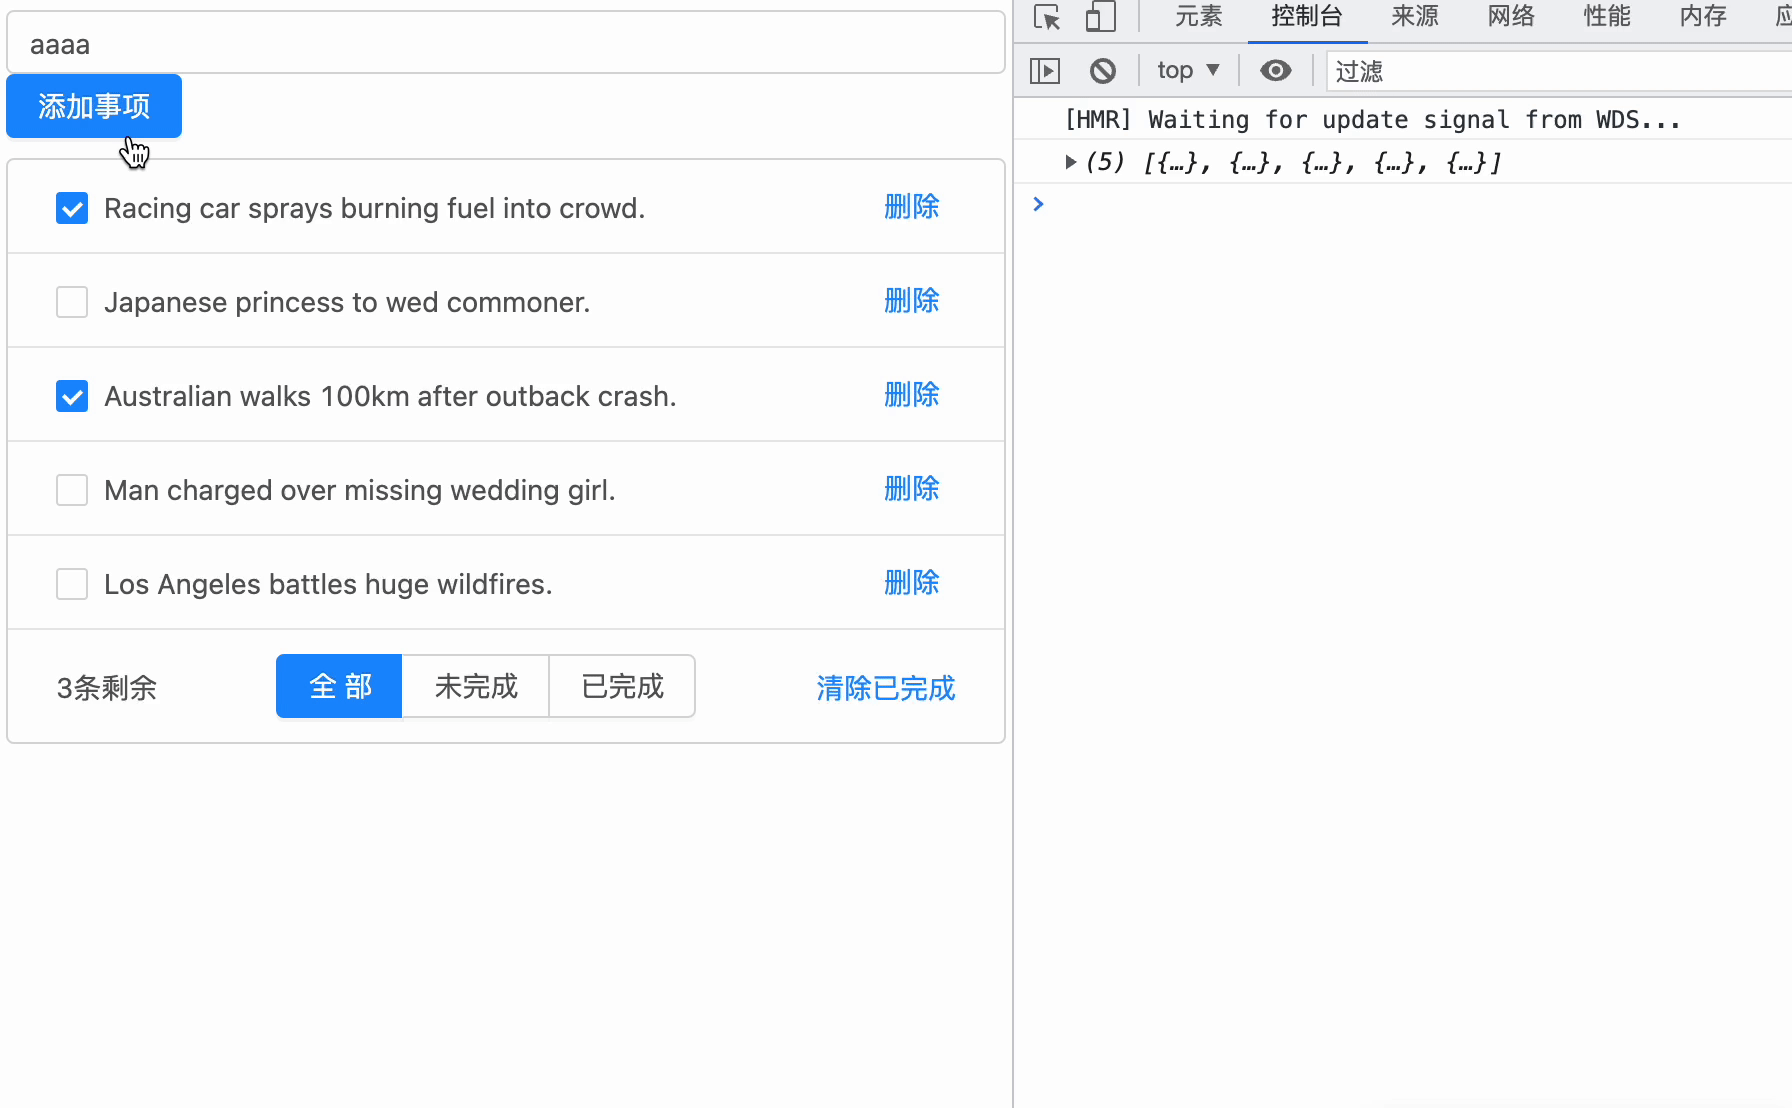Click 清除已完成 to clear completed items
This screenshot has width=1792, height=1108.
[886, 688]
